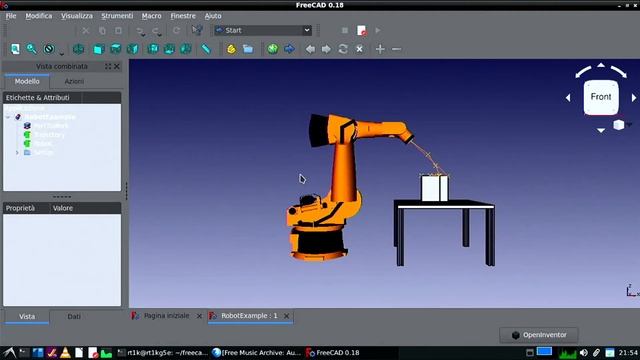Click the volume speaker tray icon
The width and height of the screenshot is (640, 360).
(584, 353)
